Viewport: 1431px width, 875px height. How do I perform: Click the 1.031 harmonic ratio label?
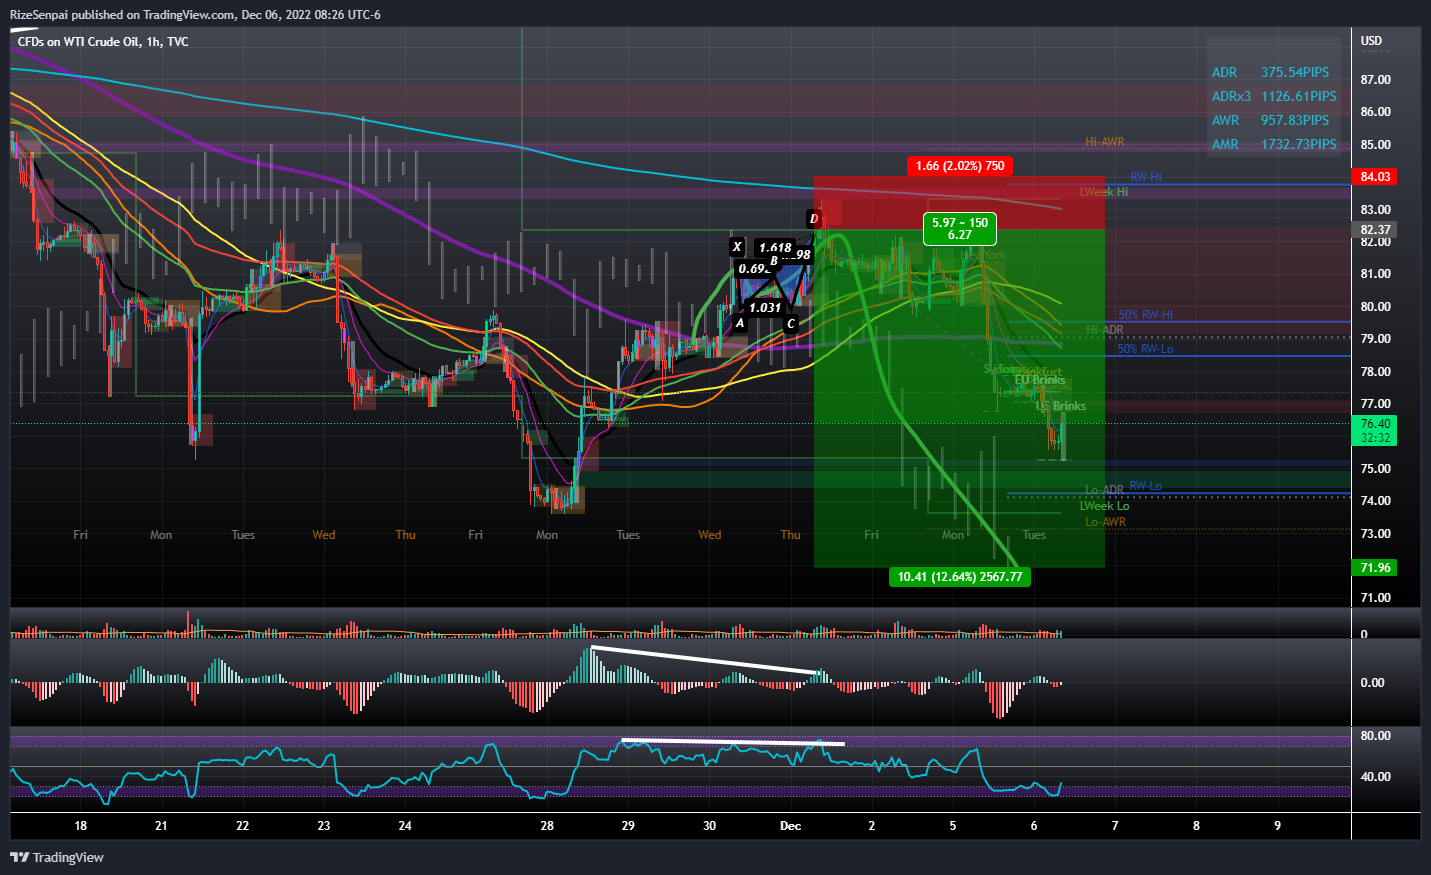tap(765, 307)
